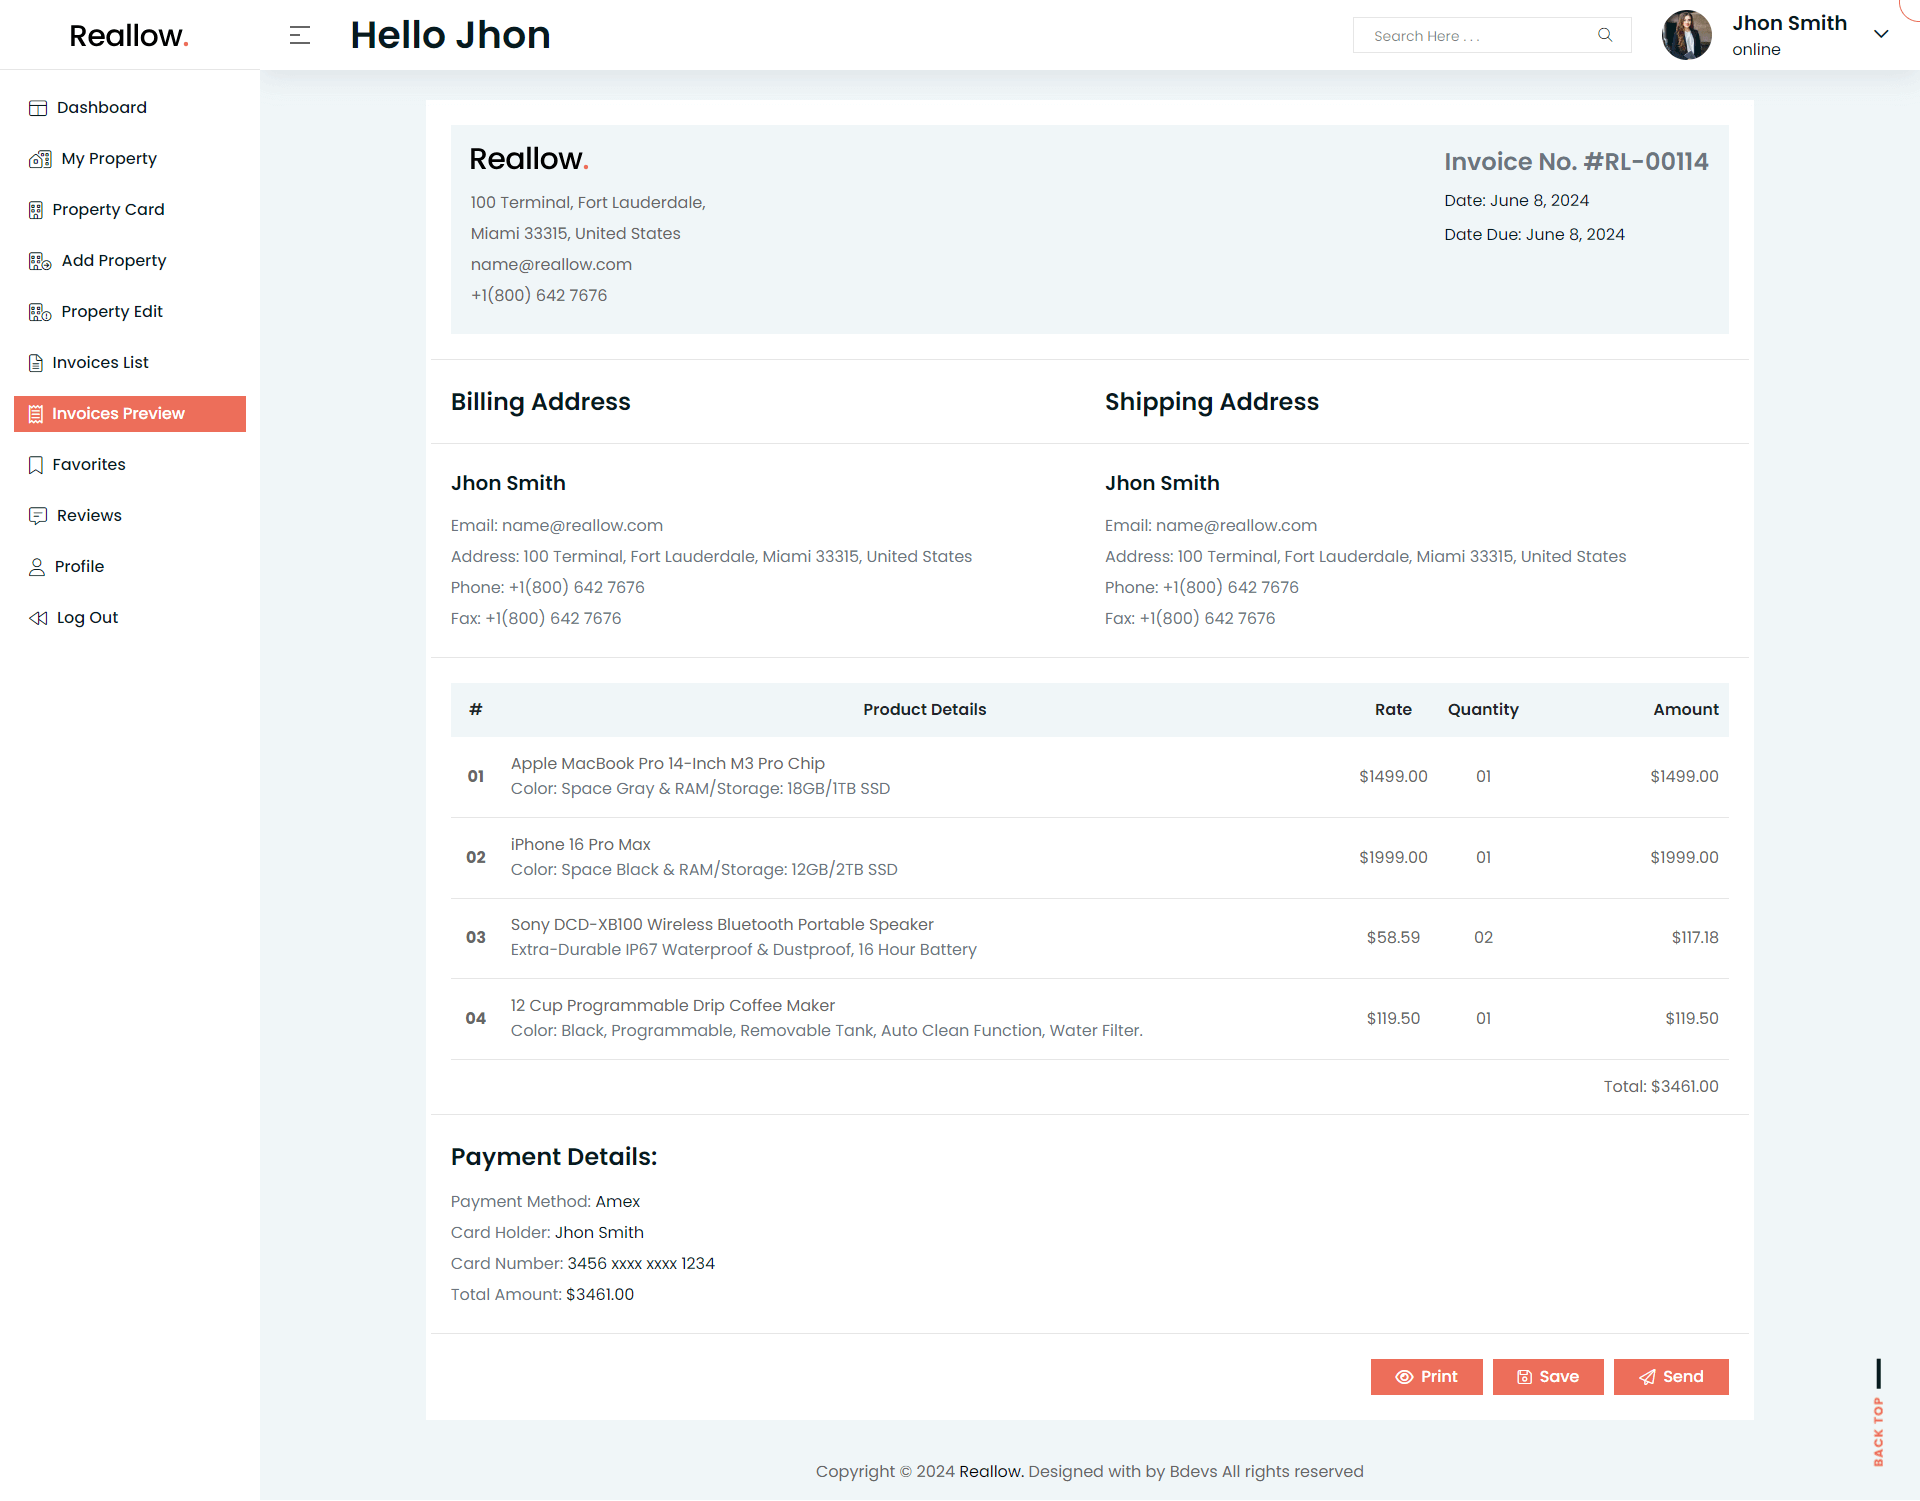Viewport: 1920px width, 1501px height.
Task: Open the Invoices List menu item
Action: click(100, 363)
